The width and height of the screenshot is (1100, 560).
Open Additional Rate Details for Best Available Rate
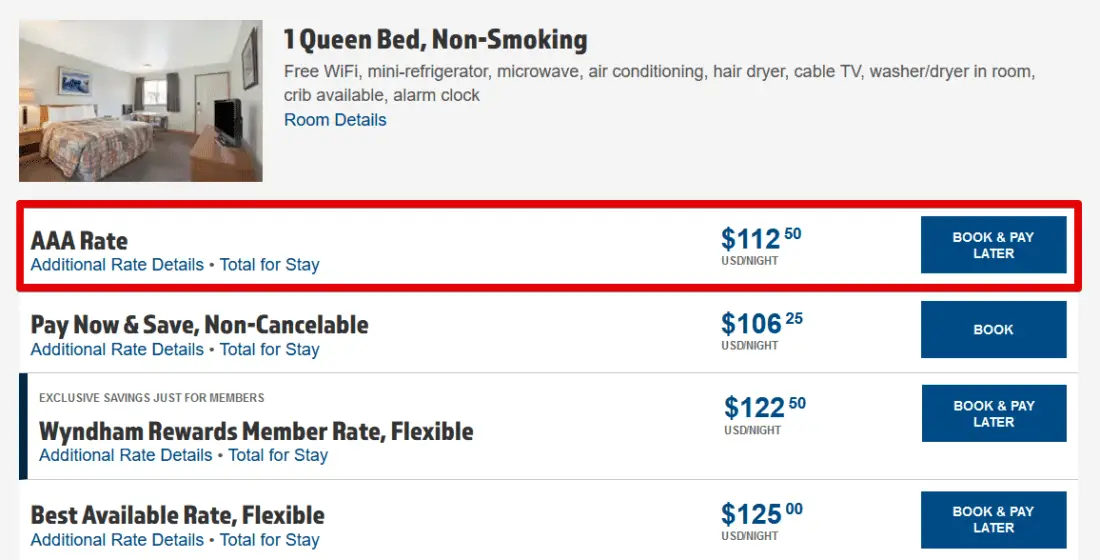point(117,540)
